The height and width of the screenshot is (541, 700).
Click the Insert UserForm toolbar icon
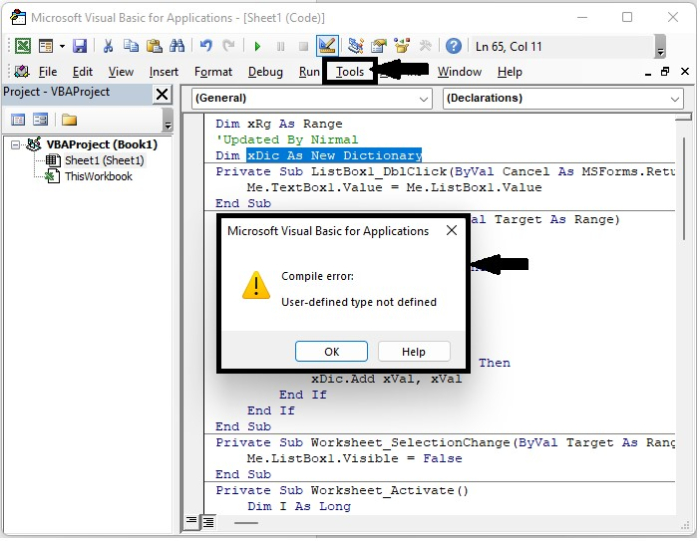[x=46, y=46]
